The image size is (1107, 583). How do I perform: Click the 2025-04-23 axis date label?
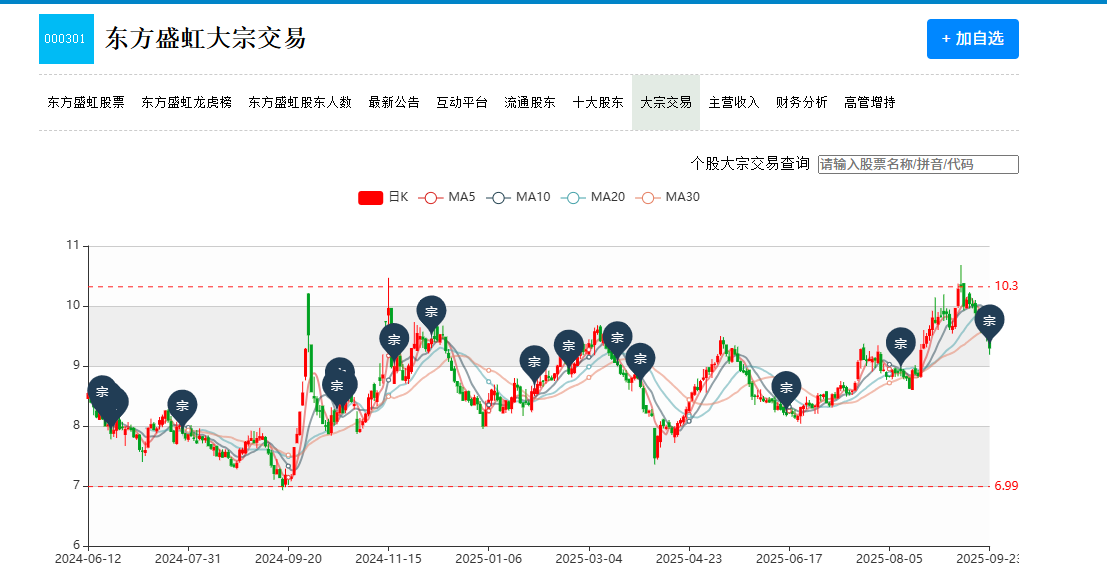pos(689,559)
